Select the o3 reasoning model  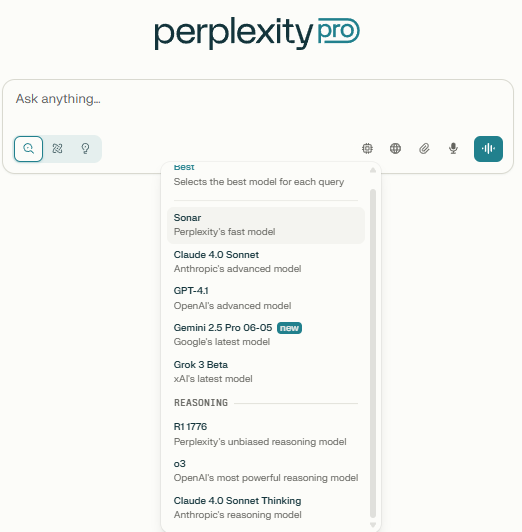(x=266, y=471)
